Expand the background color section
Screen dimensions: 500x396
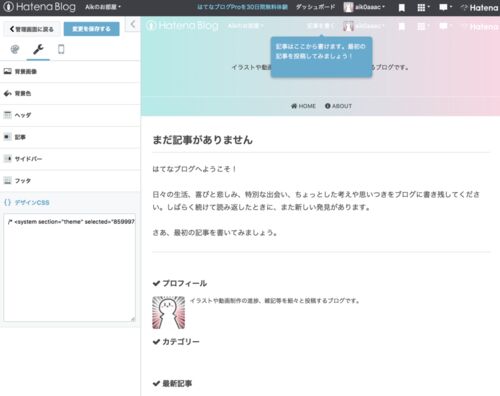(70, 93)
